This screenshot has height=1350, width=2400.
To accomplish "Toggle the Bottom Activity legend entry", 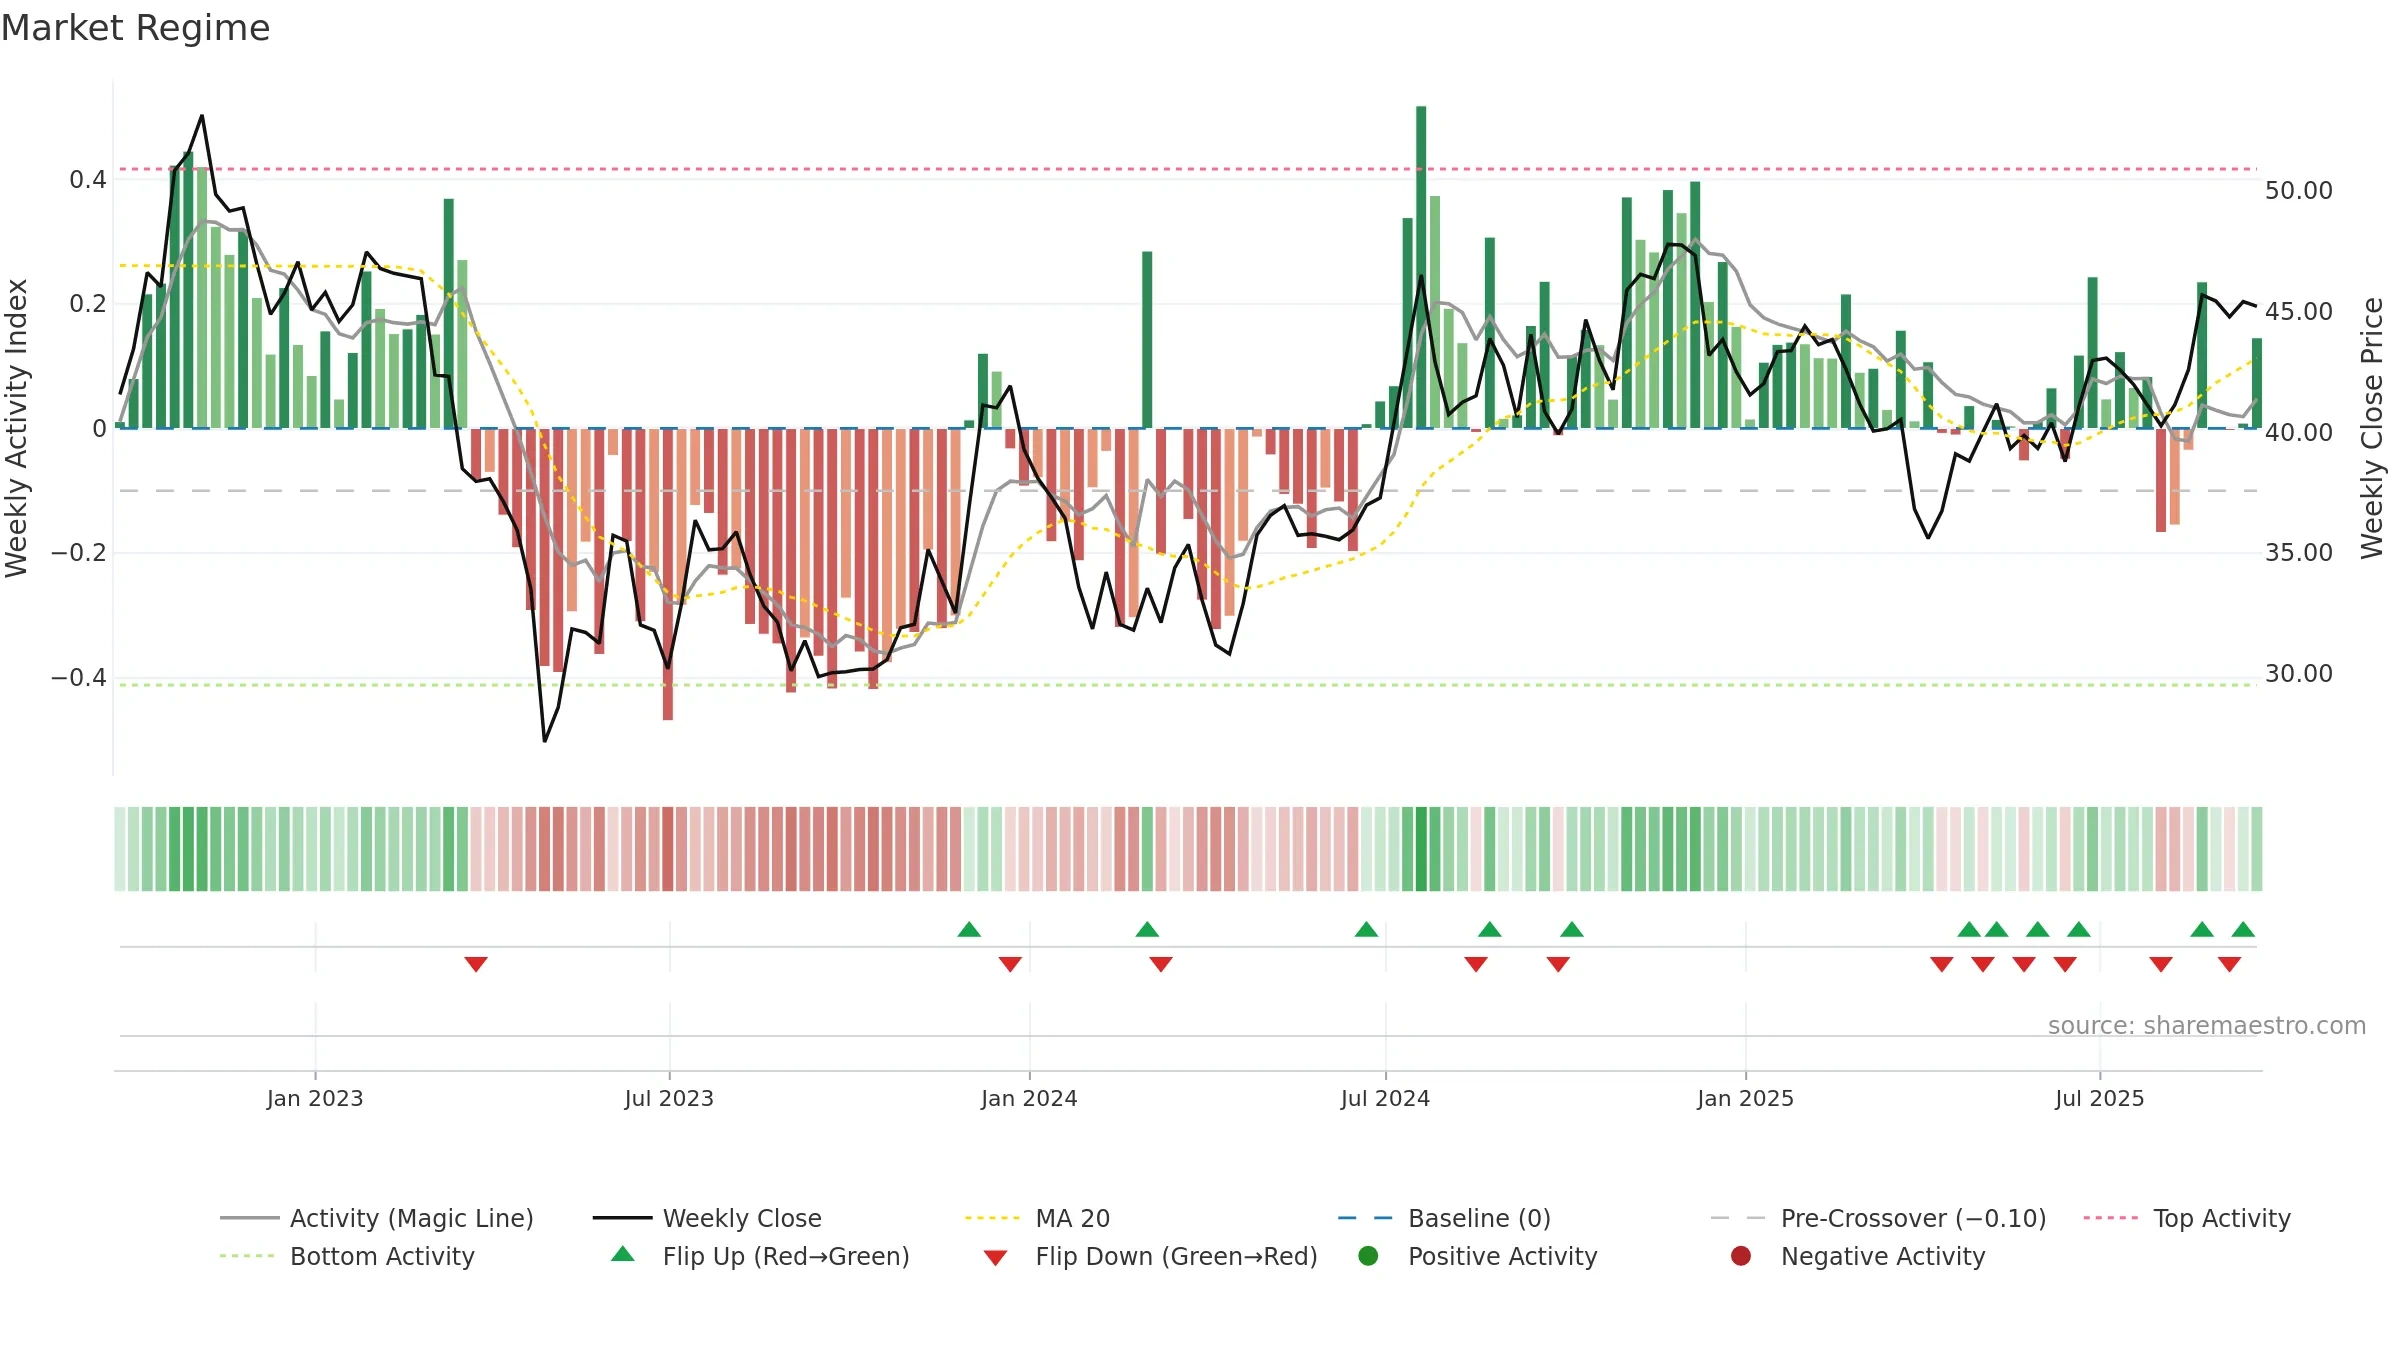I will [347, 1256].
